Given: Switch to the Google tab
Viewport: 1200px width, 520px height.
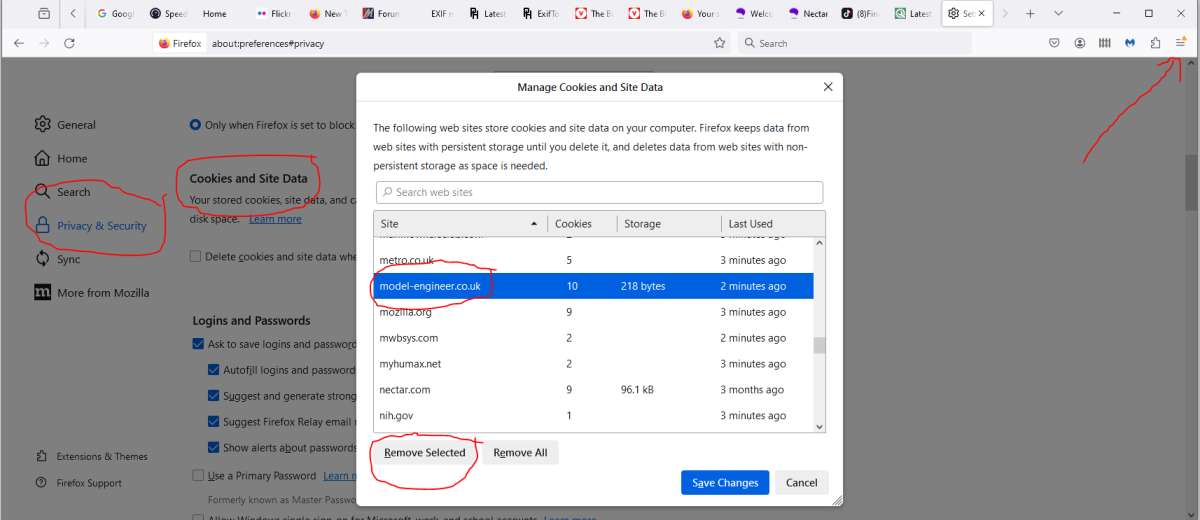Looking at the screenshot, I should (115, 14).
